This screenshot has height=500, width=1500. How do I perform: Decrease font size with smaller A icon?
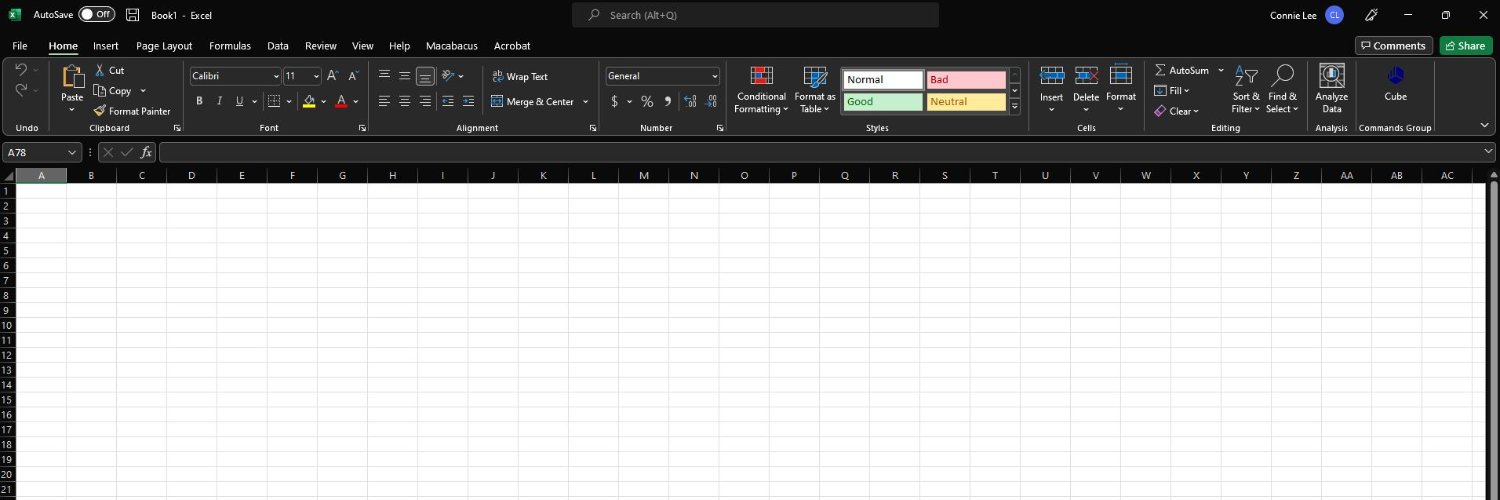[x=353, y=76]
